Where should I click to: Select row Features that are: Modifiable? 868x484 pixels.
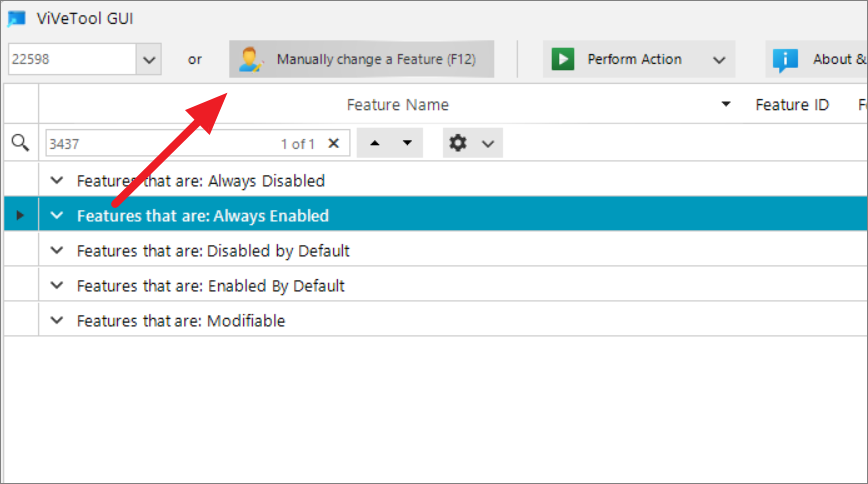(x=436, y=320)
